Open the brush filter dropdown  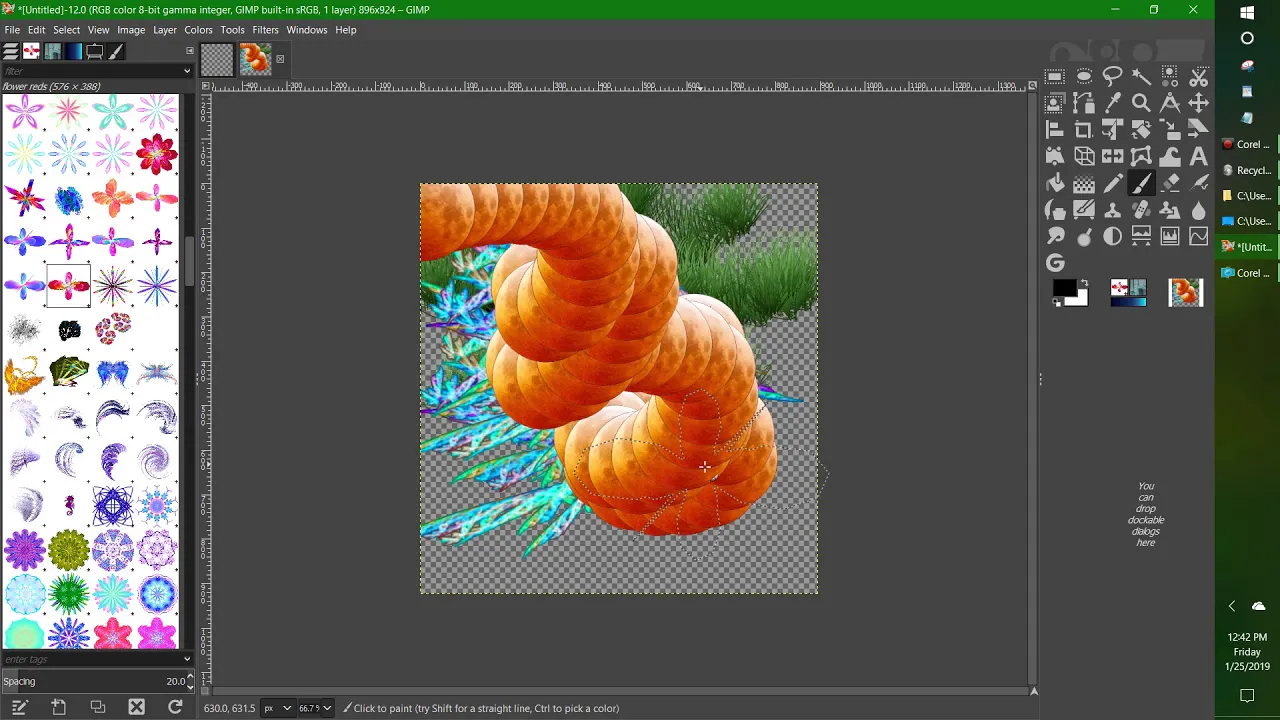(186, 71)
